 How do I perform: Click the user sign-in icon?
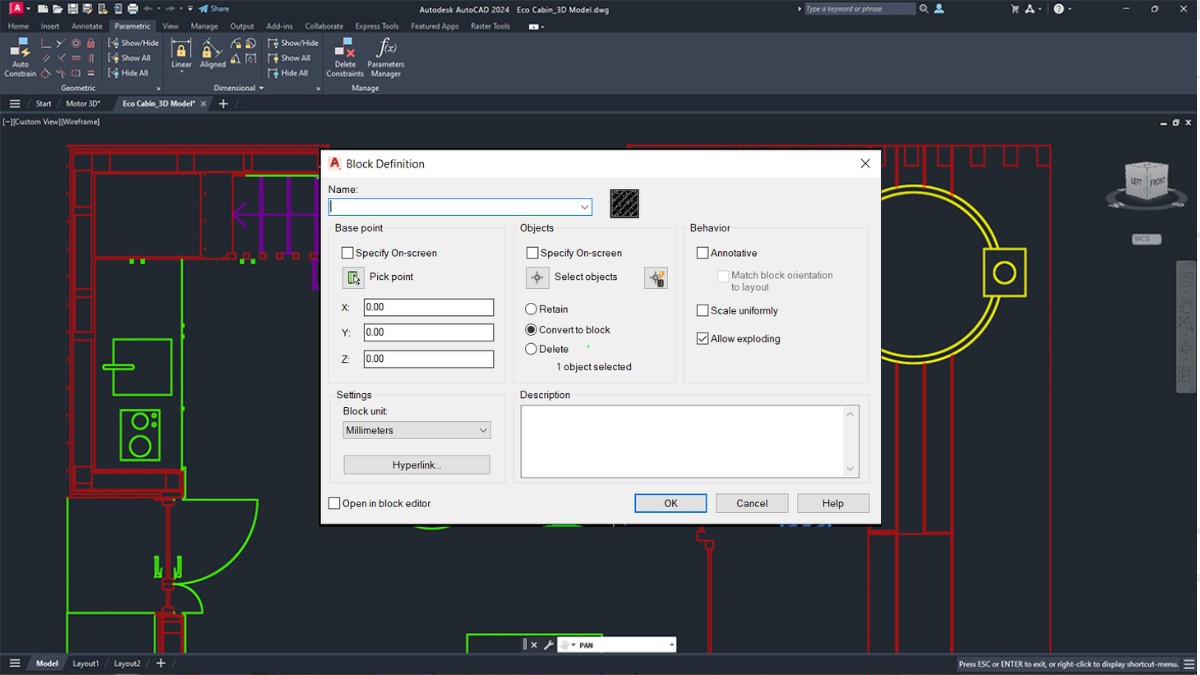(939, 9)
